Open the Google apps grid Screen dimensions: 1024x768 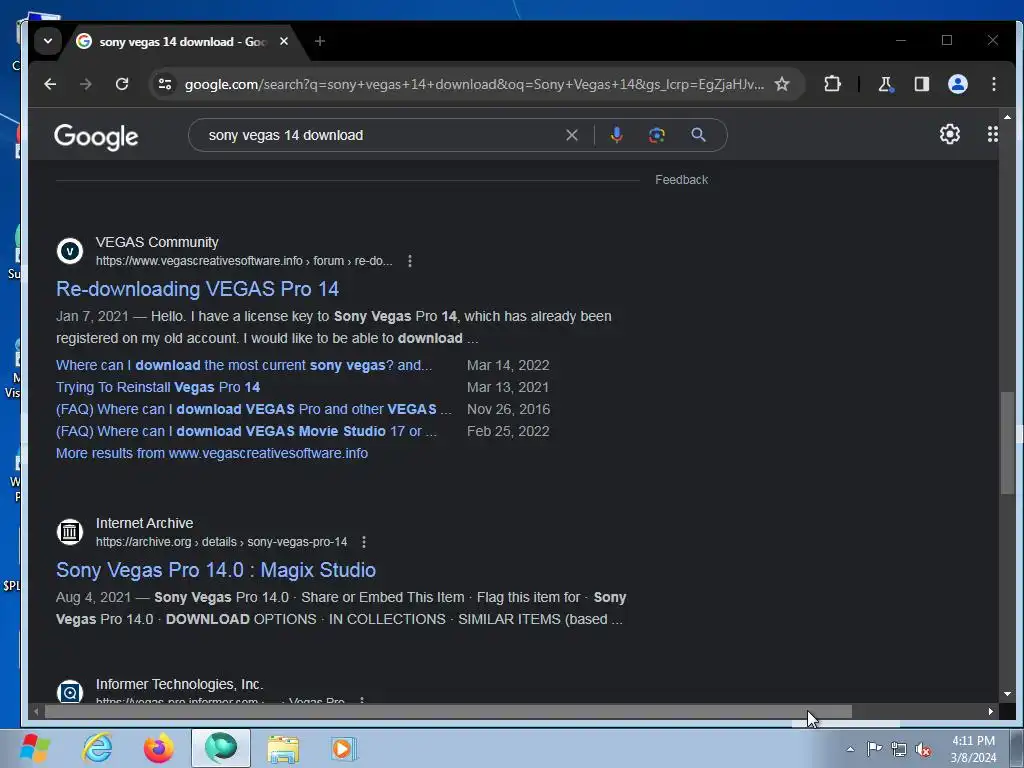click(x=993, y=134)
